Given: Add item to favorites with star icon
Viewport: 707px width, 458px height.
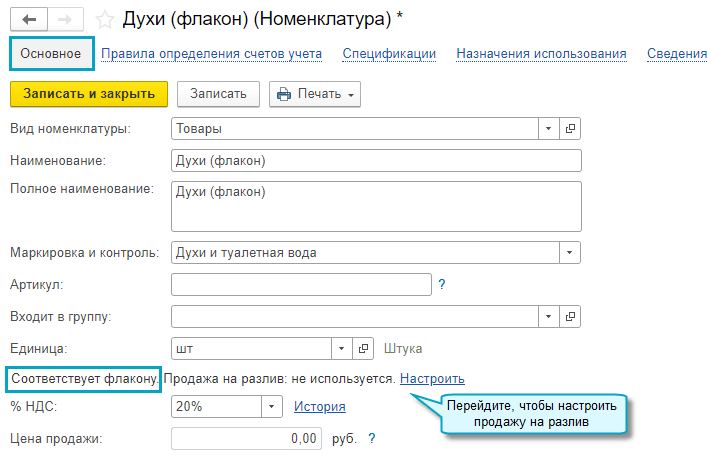Looking at the screenshot, I should tap(104, 18).
